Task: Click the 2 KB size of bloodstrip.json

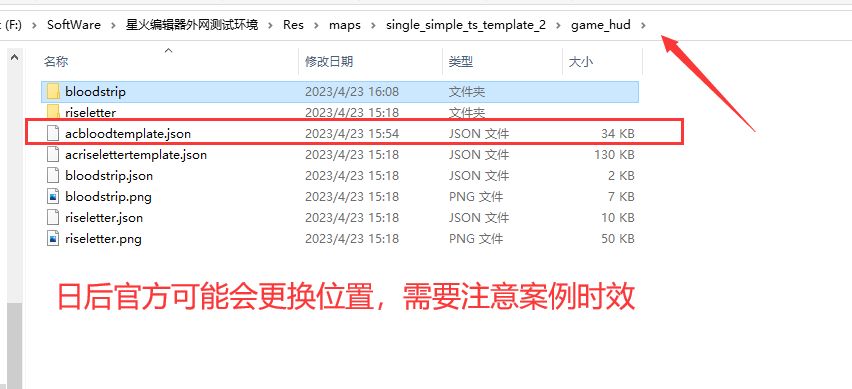Action: (621, 176)
